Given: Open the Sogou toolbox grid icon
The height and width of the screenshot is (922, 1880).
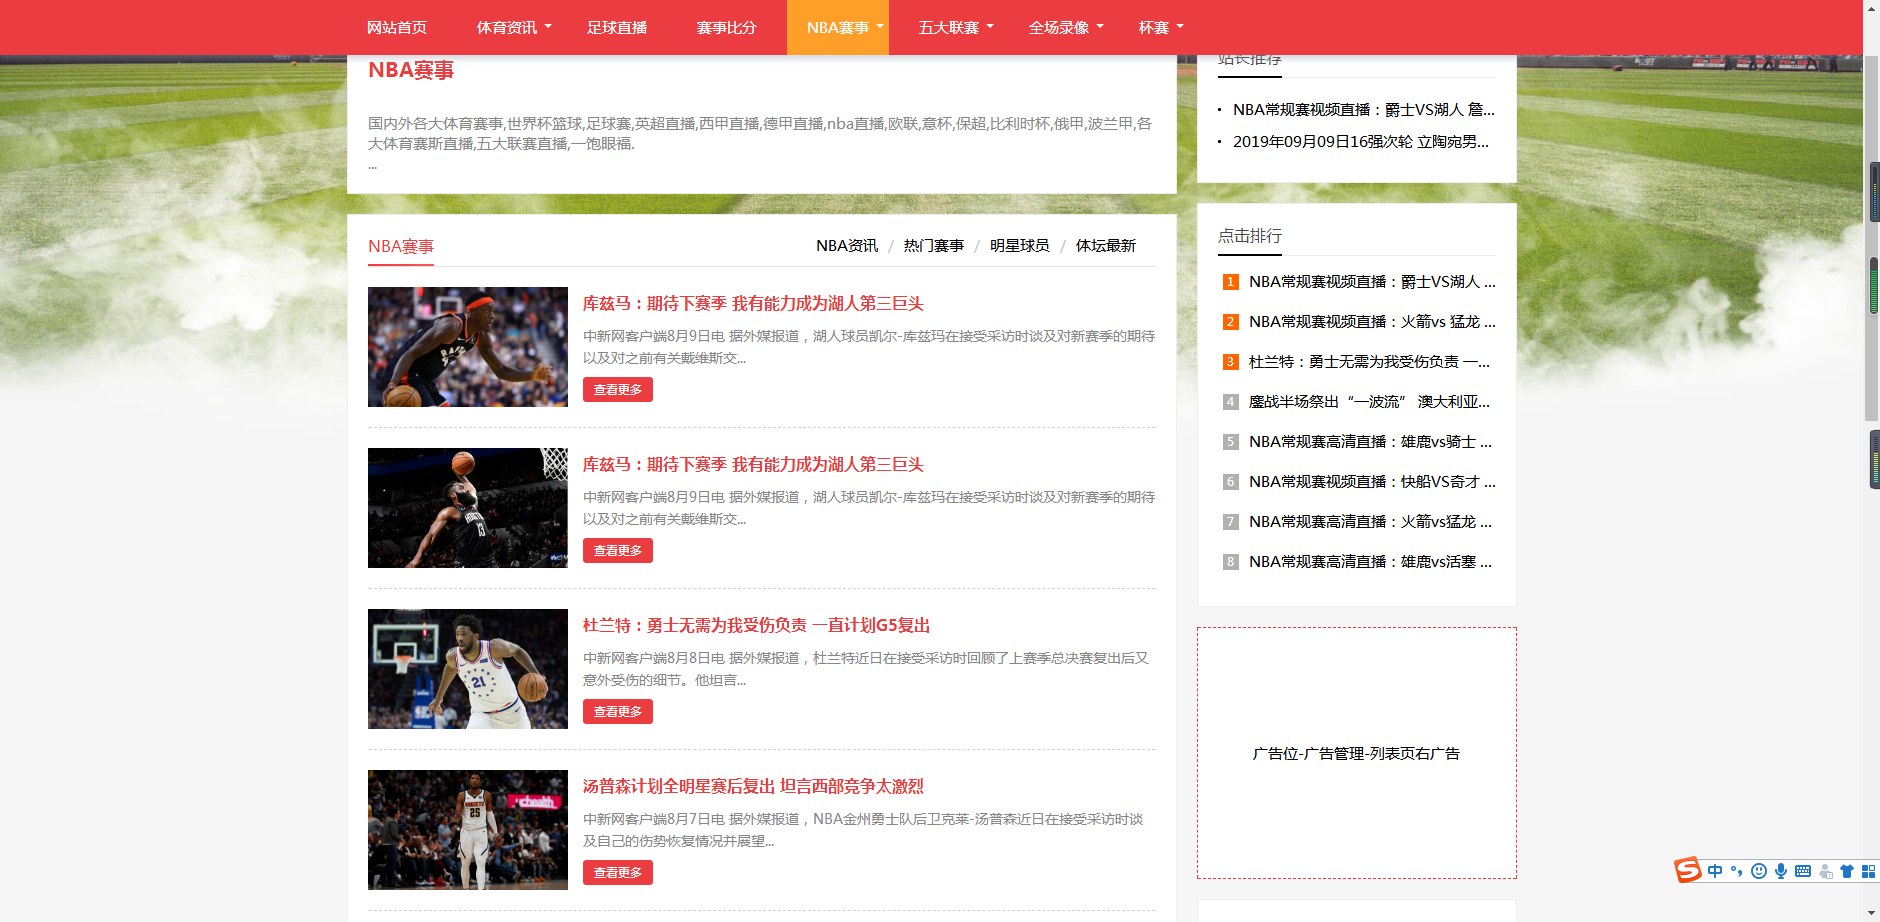Looking at the screenshot, I should pos(1868,871).
